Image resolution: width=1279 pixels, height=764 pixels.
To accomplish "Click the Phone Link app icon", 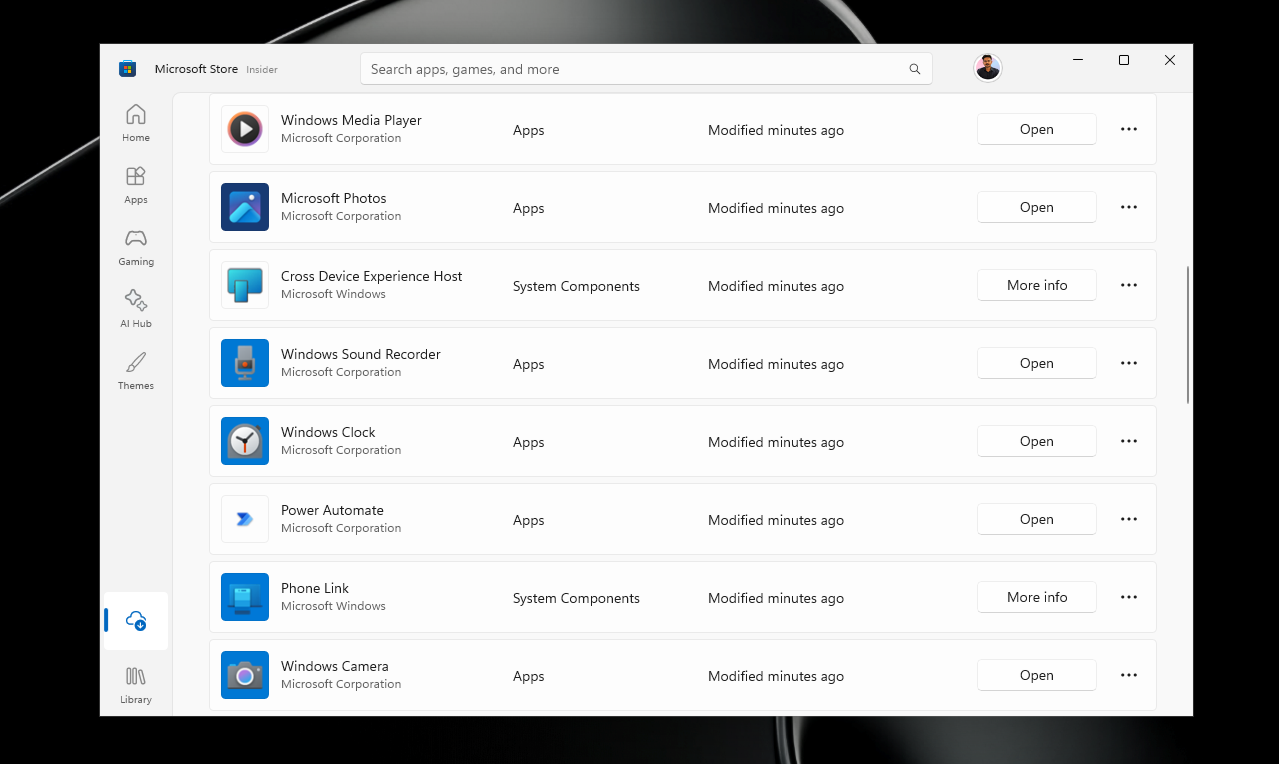I will point(245,597).
